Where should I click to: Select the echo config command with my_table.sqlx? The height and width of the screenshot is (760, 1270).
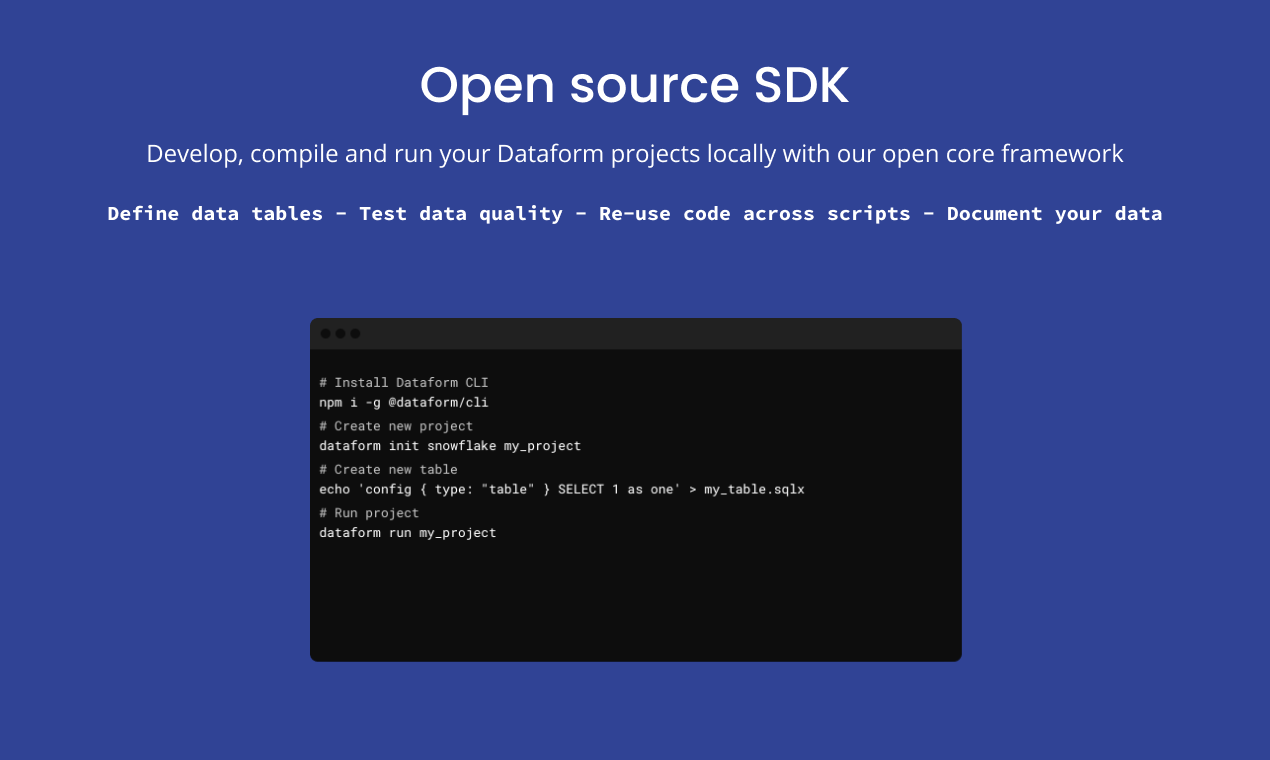point(562,489)
